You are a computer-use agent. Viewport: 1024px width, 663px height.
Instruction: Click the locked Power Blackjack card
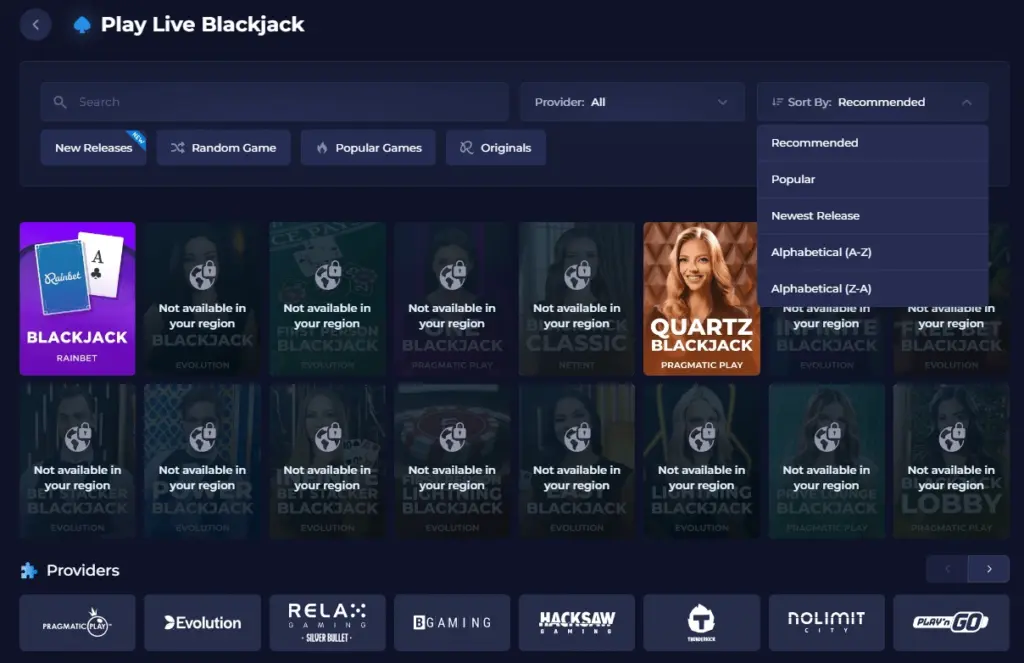click(x=202, y=461)
